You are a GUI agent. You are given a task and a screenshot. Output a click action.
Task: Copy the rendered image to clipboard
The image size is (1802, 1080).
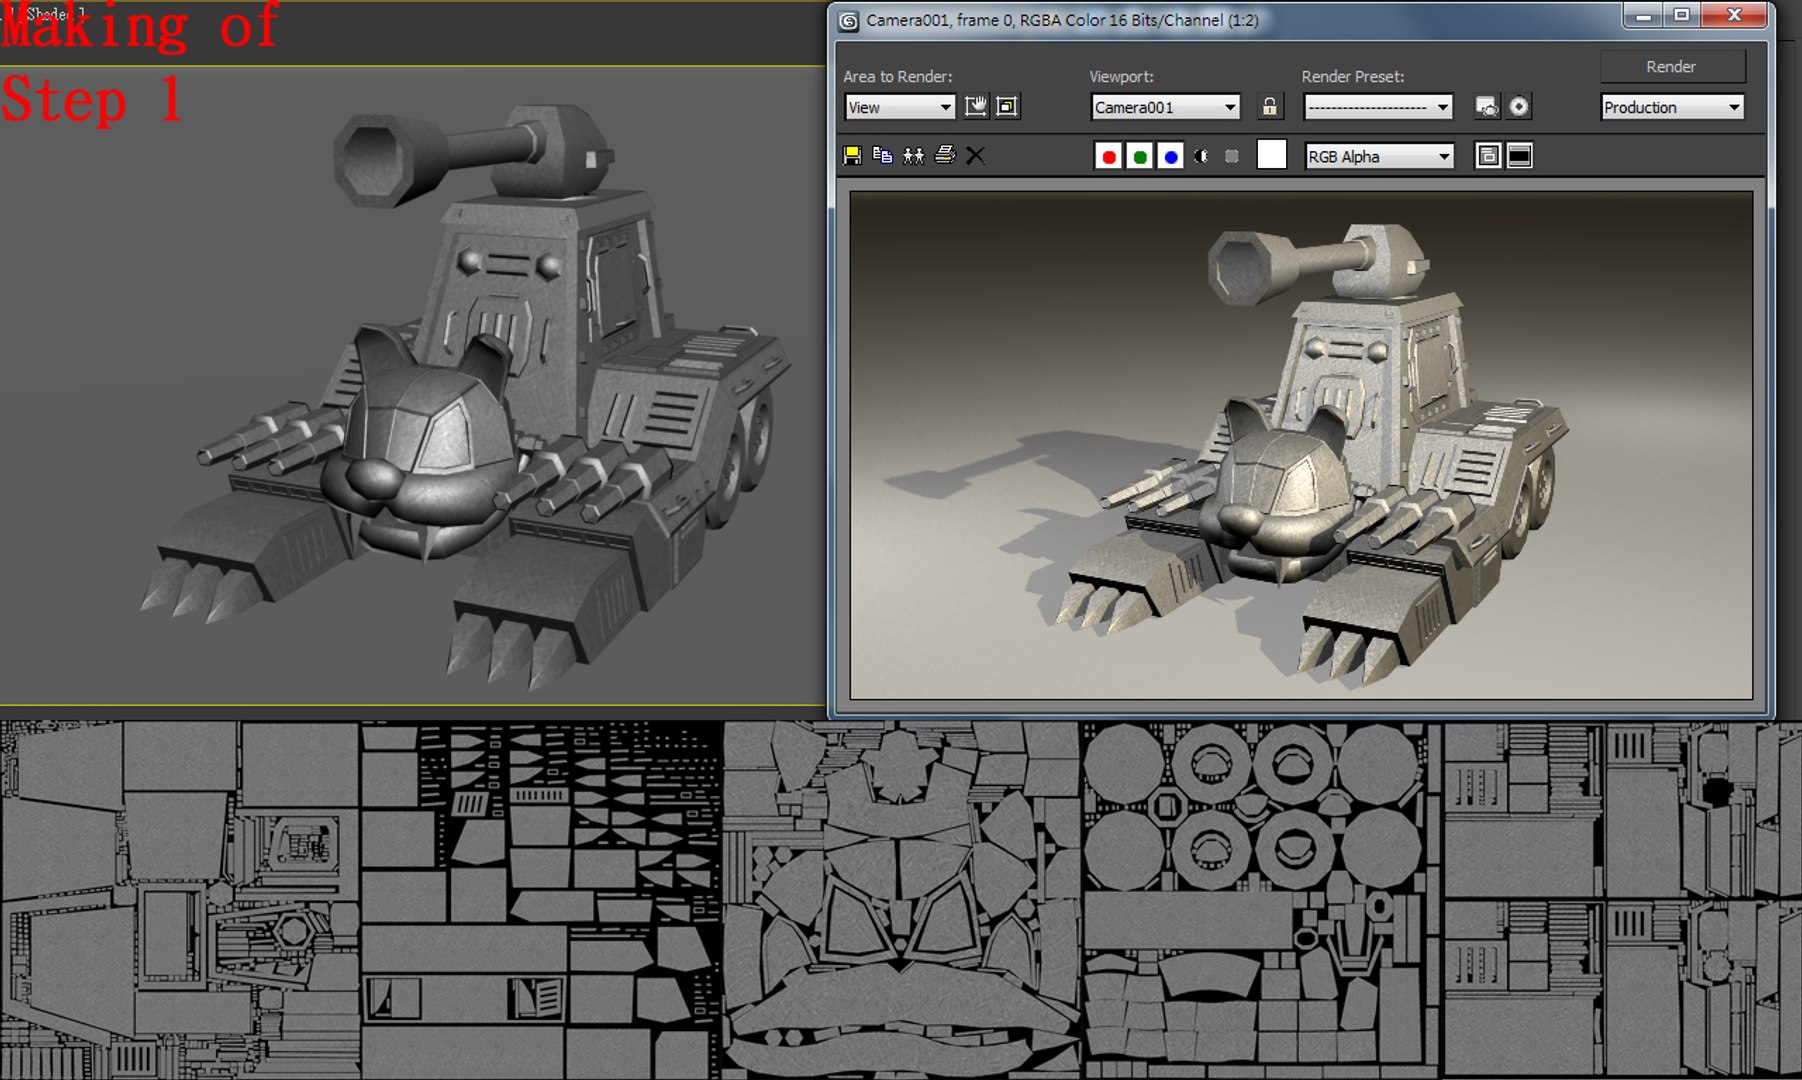coord(882,155)
